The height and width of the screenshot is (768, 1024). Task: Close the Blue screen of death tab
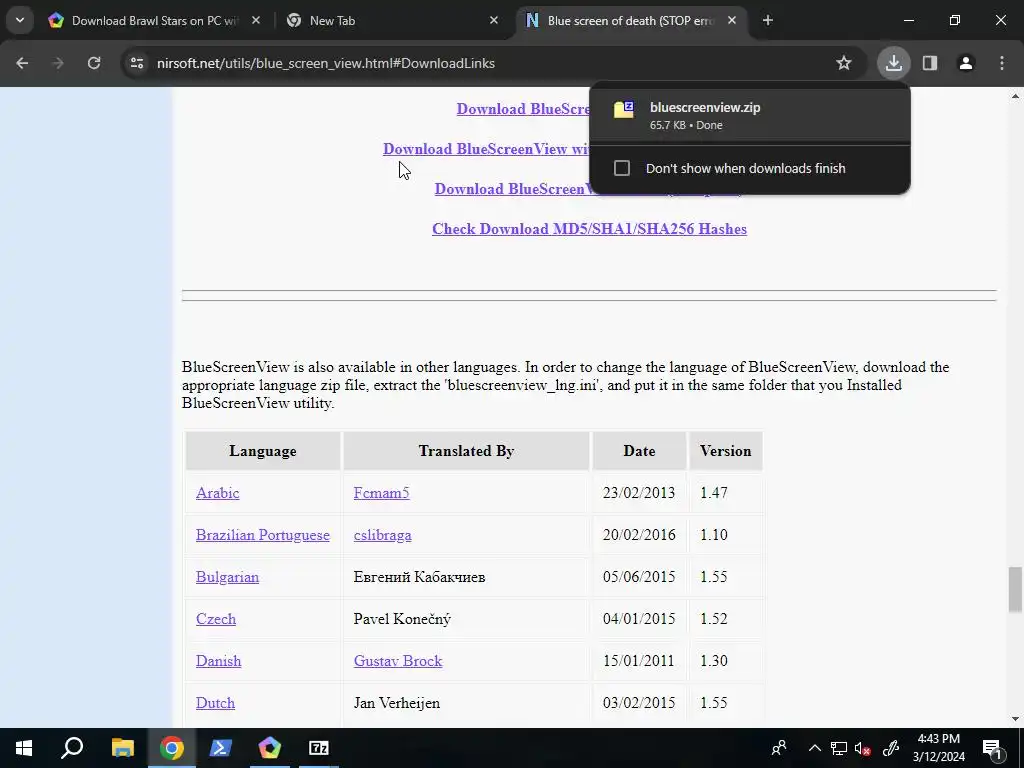(x=732, y=21)
